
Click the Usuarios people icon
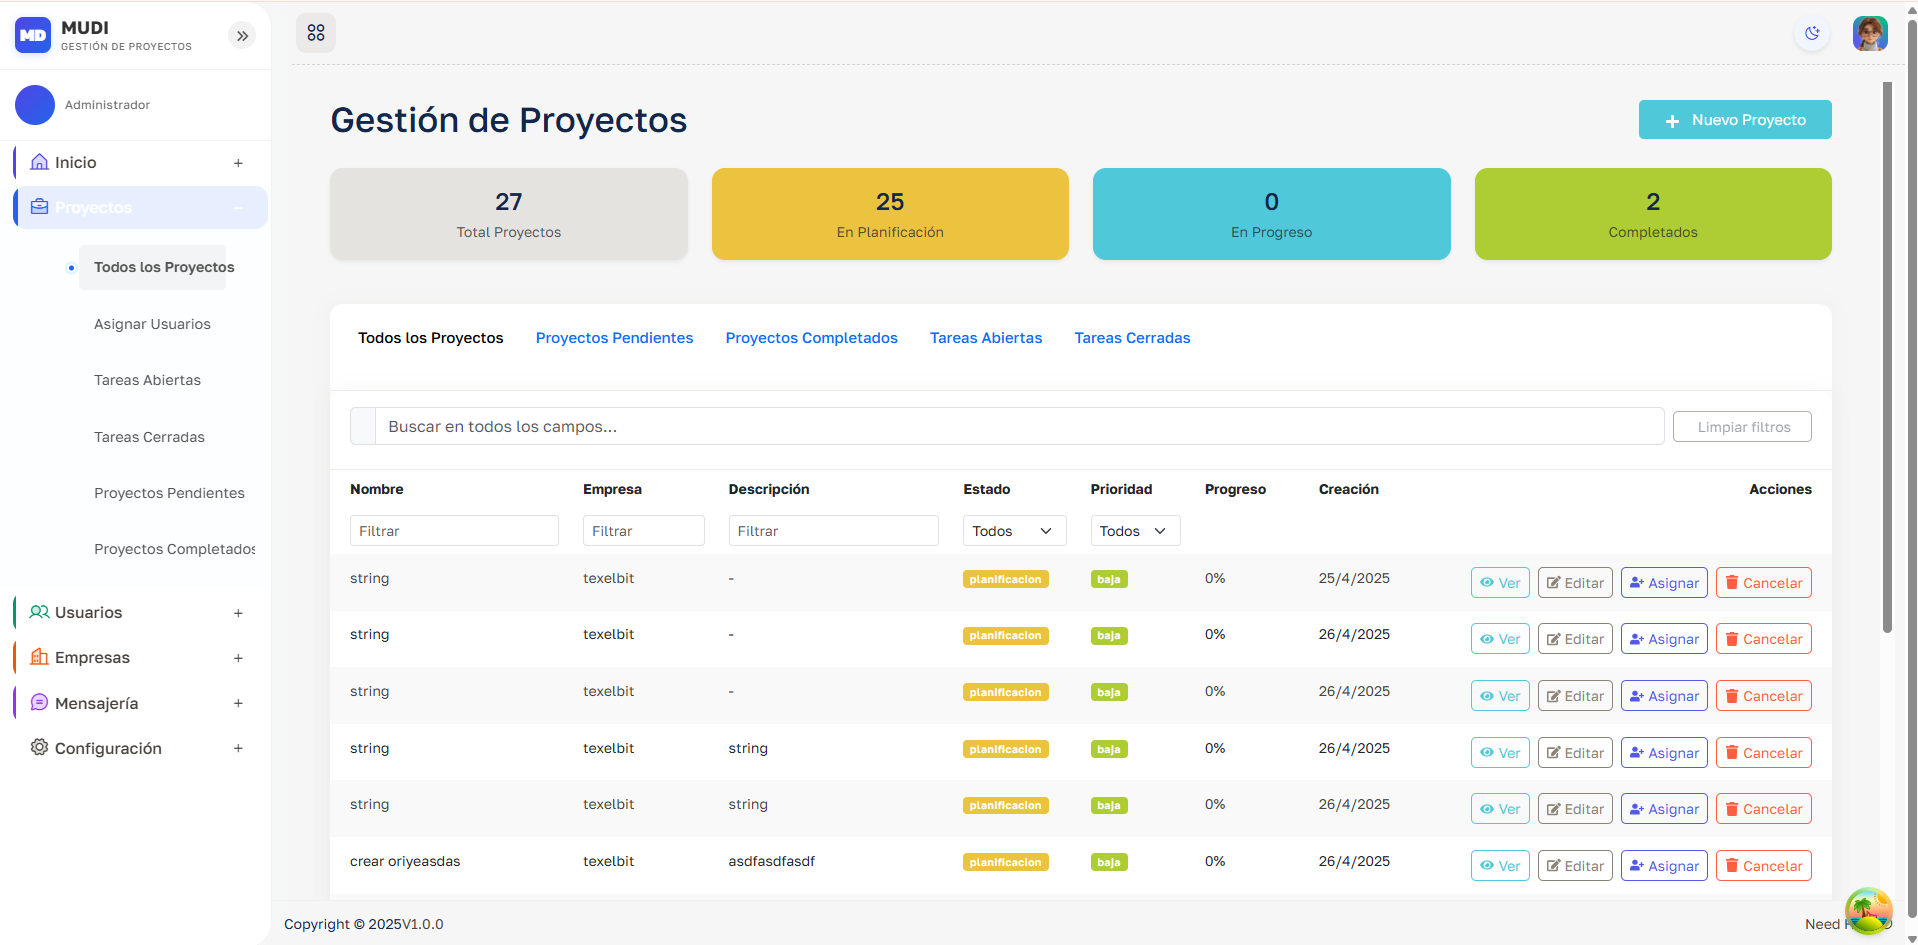coord(39,612)
